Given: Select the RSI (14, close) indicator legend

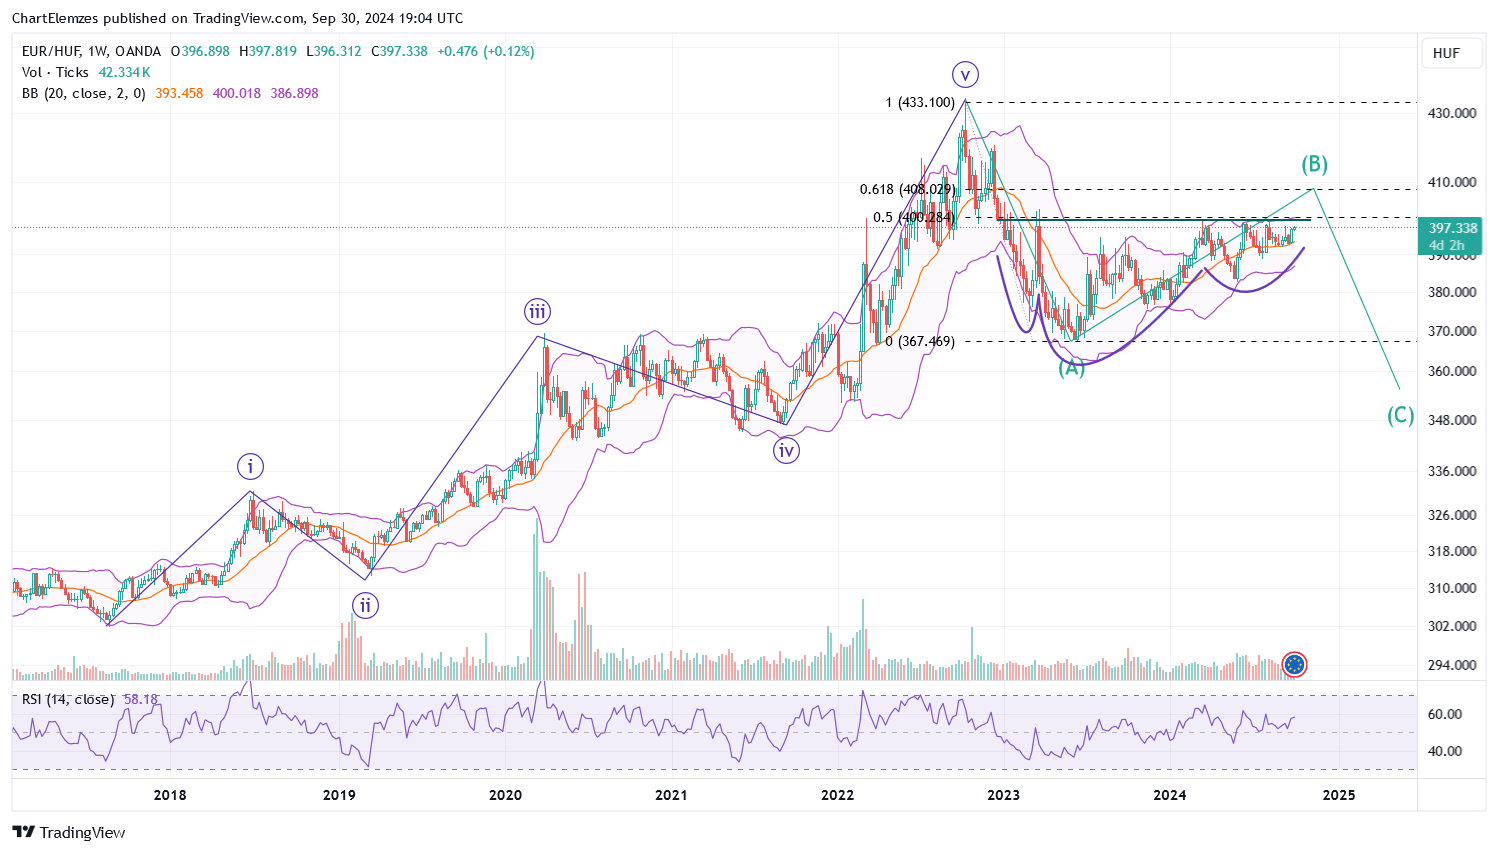Looking at the screenshot, I should [68, 699].
